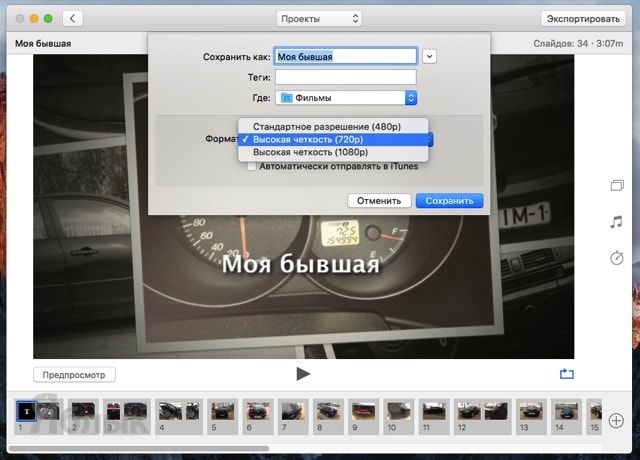This screenshot has width=640, height=460.
Task: Open the music note settings
Action: [616, 222]
